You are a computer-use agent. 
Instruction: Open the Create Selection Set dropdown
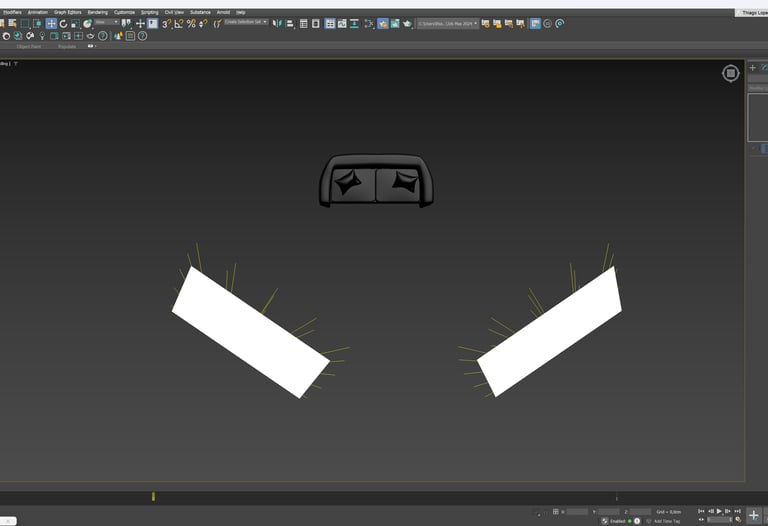click(x=246, y=22)
